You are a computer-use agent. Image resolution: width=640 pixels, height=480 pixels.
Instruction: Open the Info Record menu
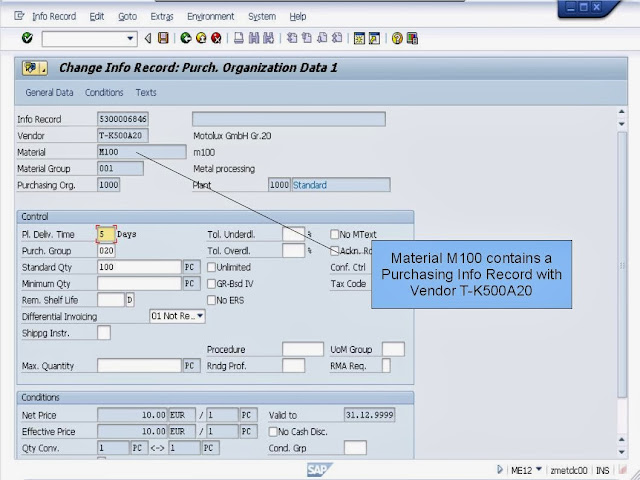54,16
